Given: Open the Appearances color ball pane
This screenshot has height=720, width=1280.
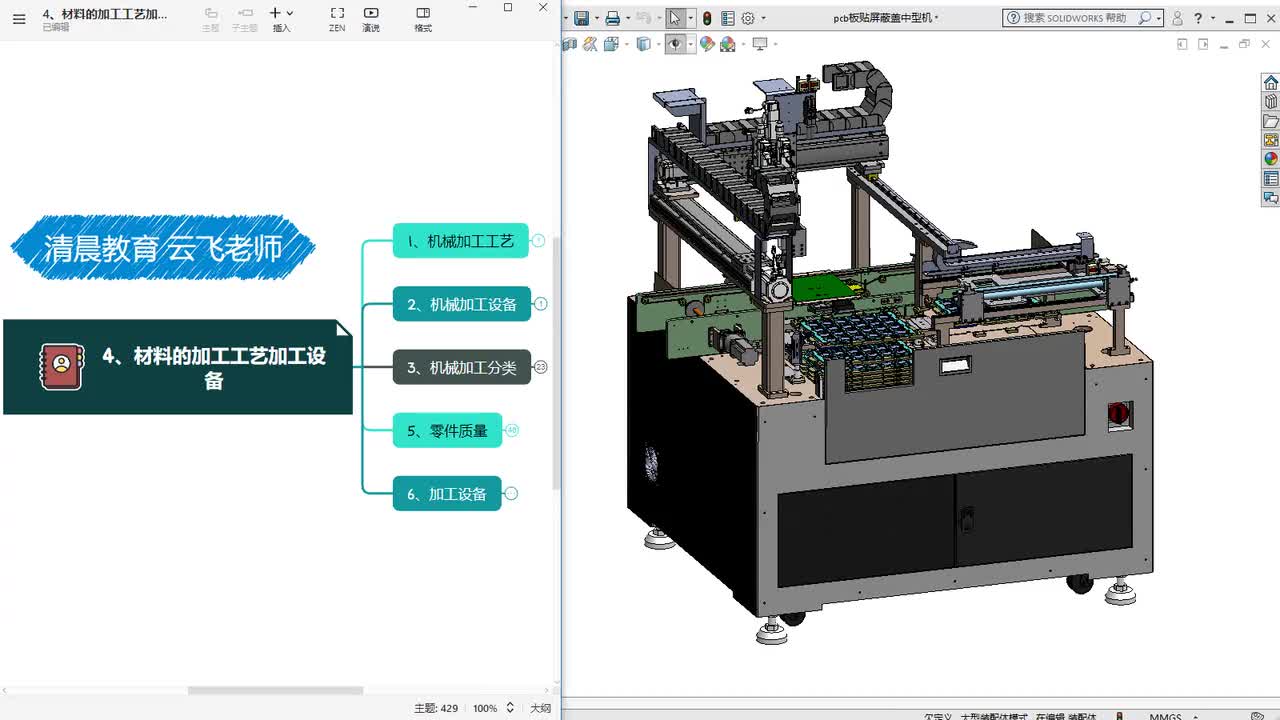Looking at the screenshot, I should [1271, 159].
